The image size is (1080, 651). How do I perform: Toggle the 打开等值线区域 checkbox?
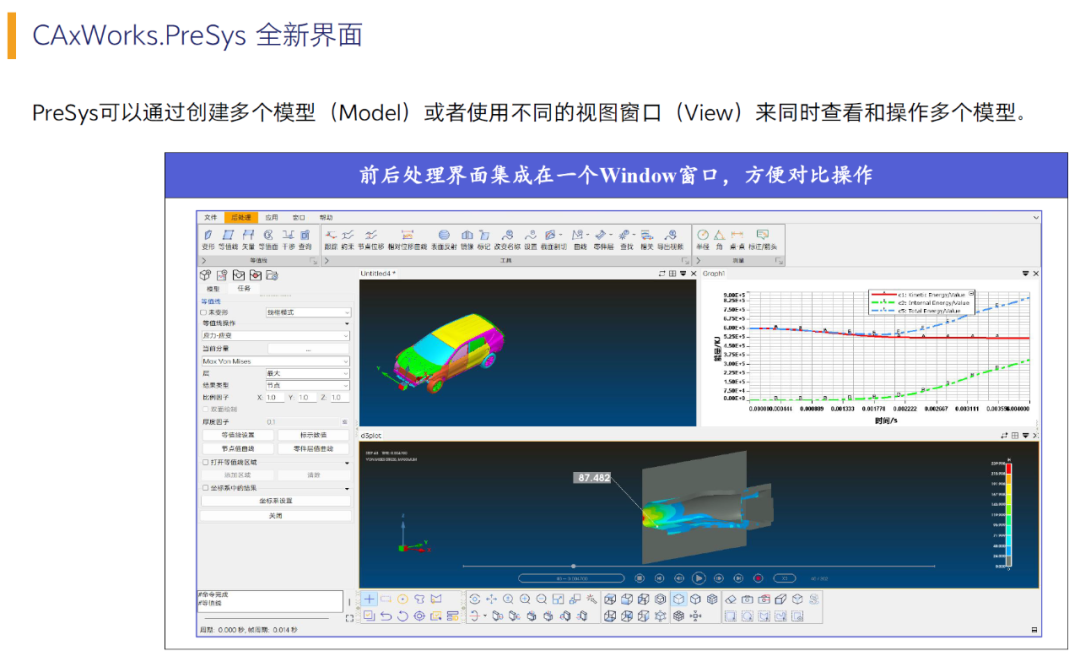click(x=205, y=462)
